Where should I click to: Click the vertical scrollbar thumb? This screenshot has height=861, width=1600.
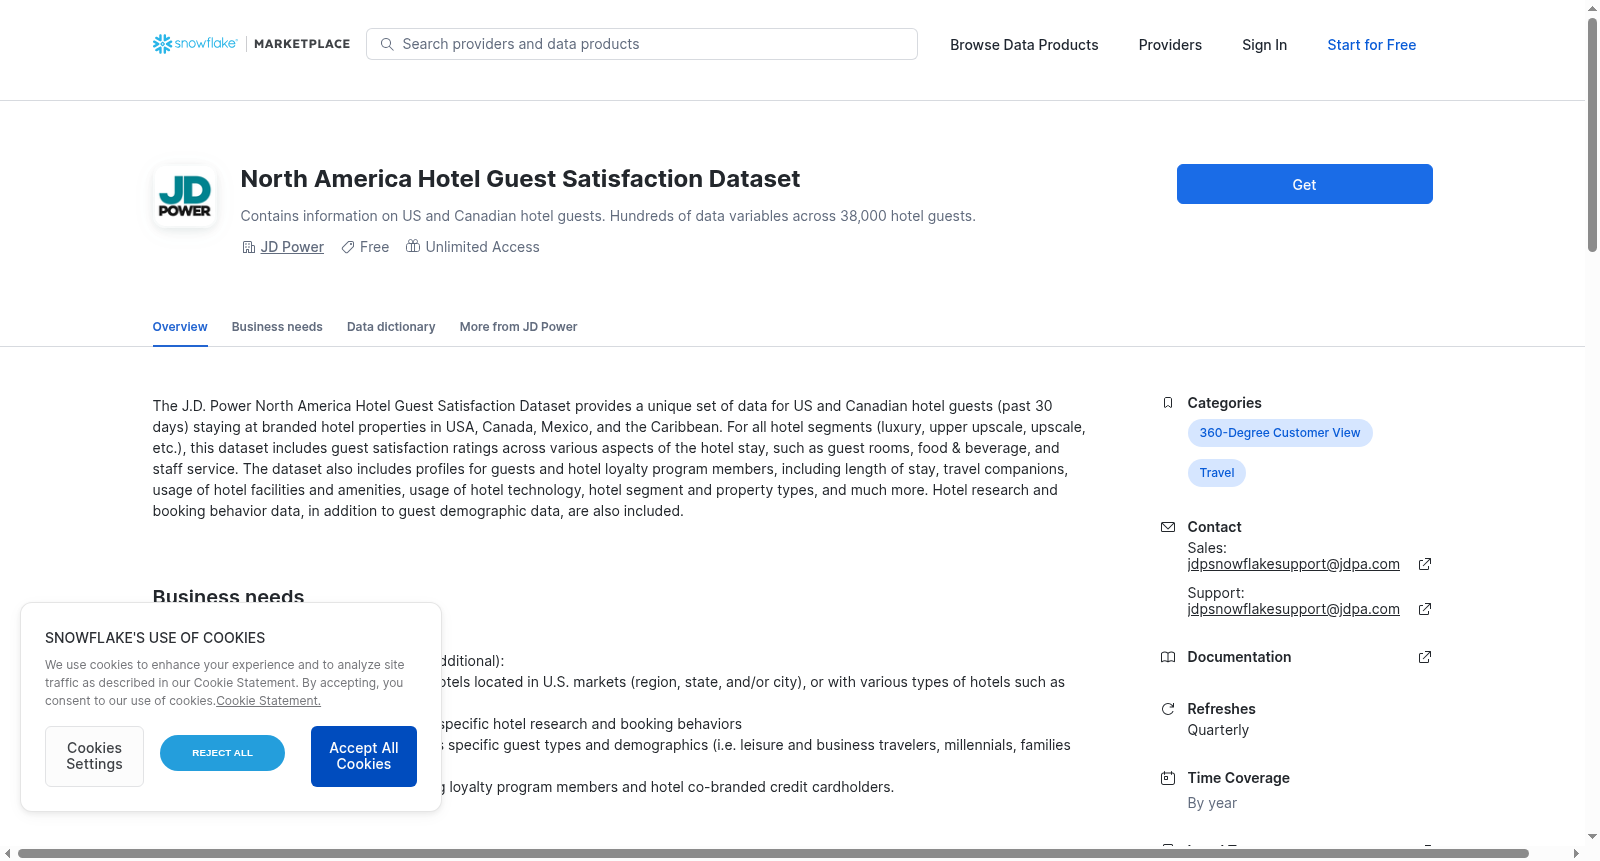(x=1592, y=134)
